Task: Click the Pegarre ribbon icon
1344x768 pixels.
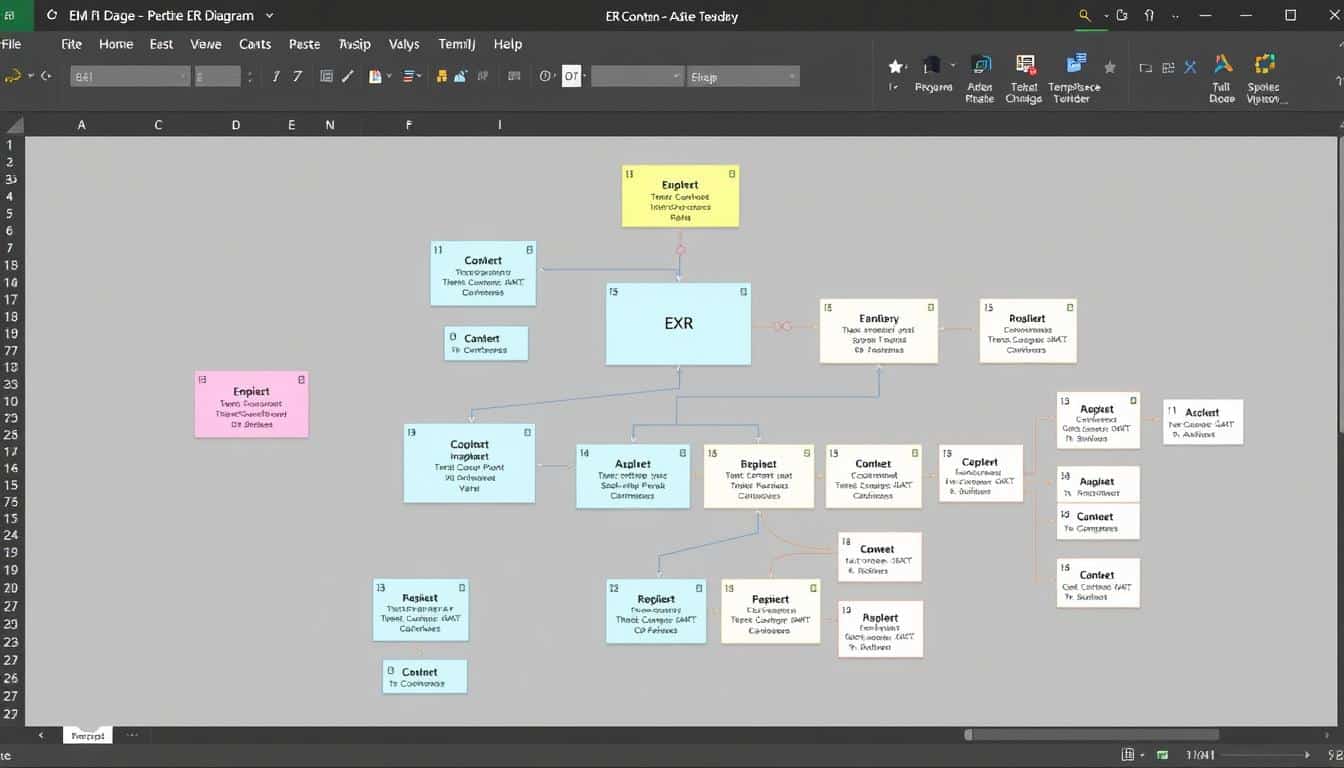Action: (x=932, y=66)
